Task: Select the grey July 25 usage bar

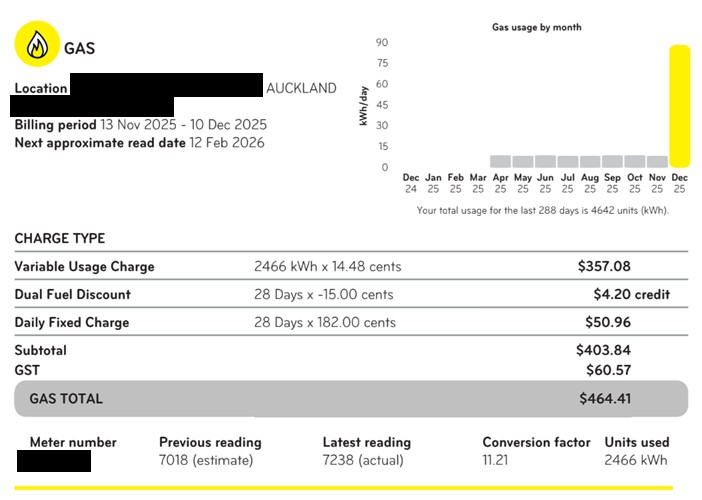Action: 567,161
